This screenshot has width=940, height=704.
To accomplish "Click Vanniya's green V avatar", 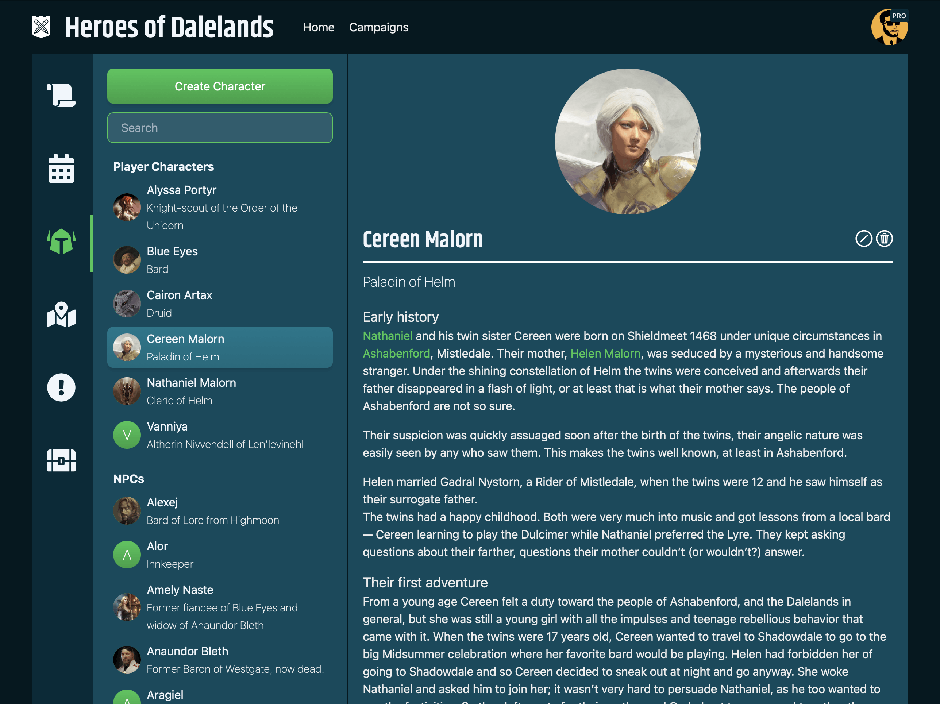I will pos(126,435).
